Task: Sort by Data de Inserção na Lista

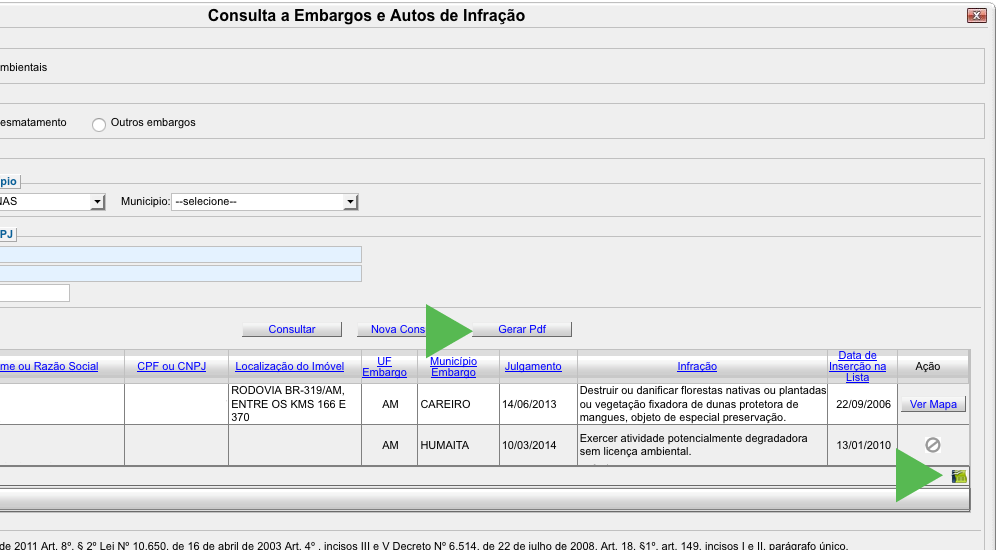Action: click(x=856, y=366)
